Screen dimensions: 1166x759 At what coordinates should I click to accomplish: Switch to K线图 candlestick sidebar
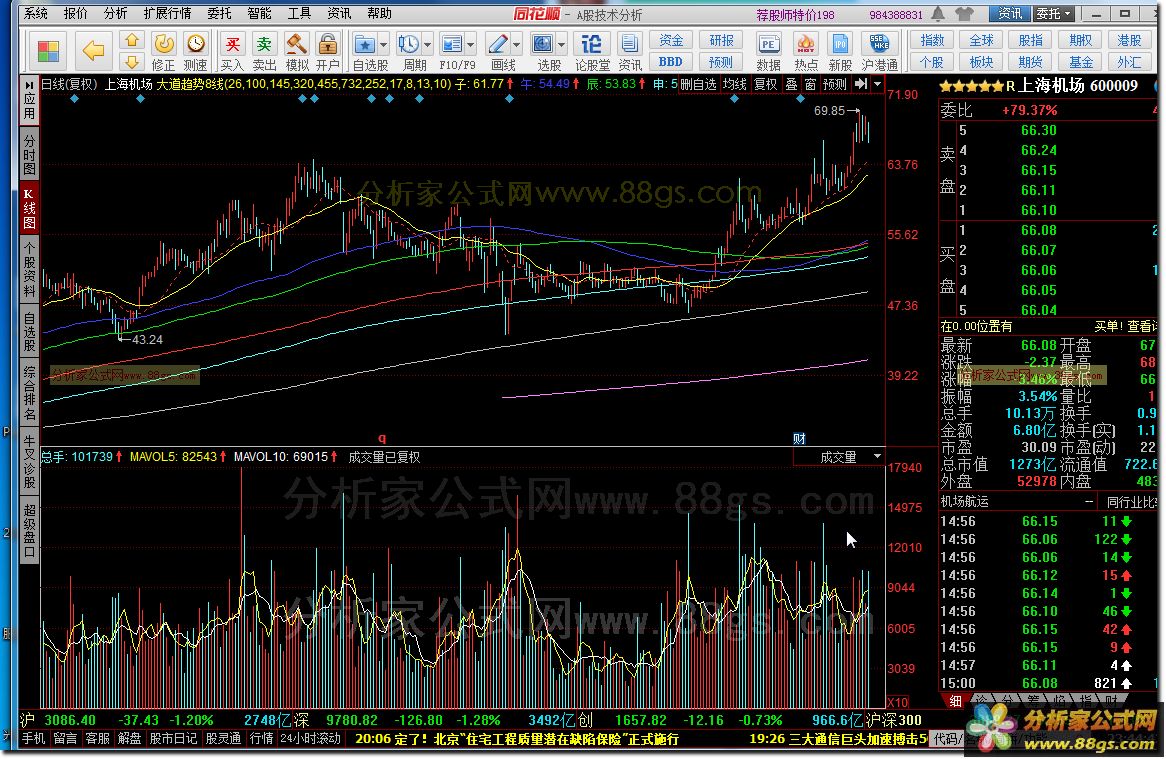[29, 207]
